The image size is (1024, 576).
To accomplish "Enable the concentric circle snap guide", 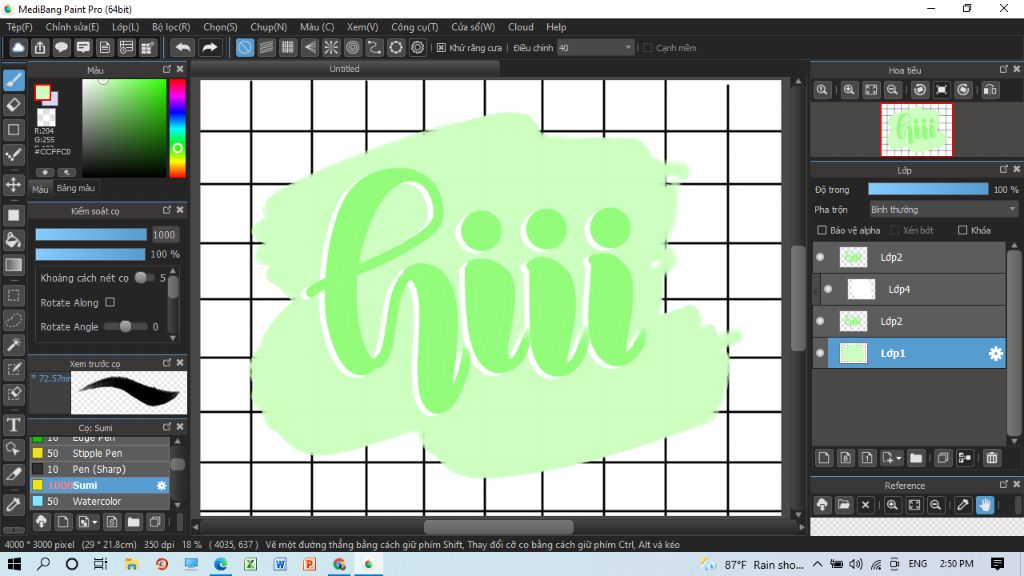I will pyautogui.click(x=353, y=48).
